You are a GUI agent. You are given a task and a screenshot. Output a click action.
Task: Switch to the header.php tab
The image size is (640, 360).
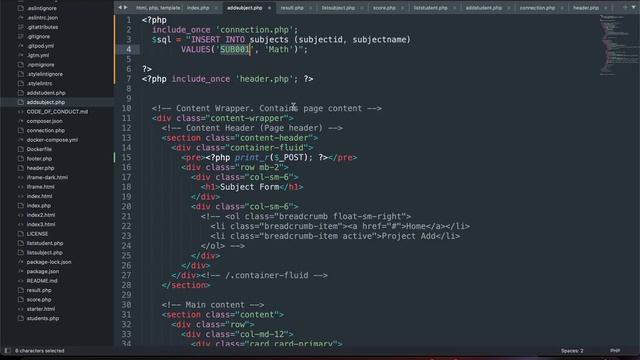[x=586, y=8]
